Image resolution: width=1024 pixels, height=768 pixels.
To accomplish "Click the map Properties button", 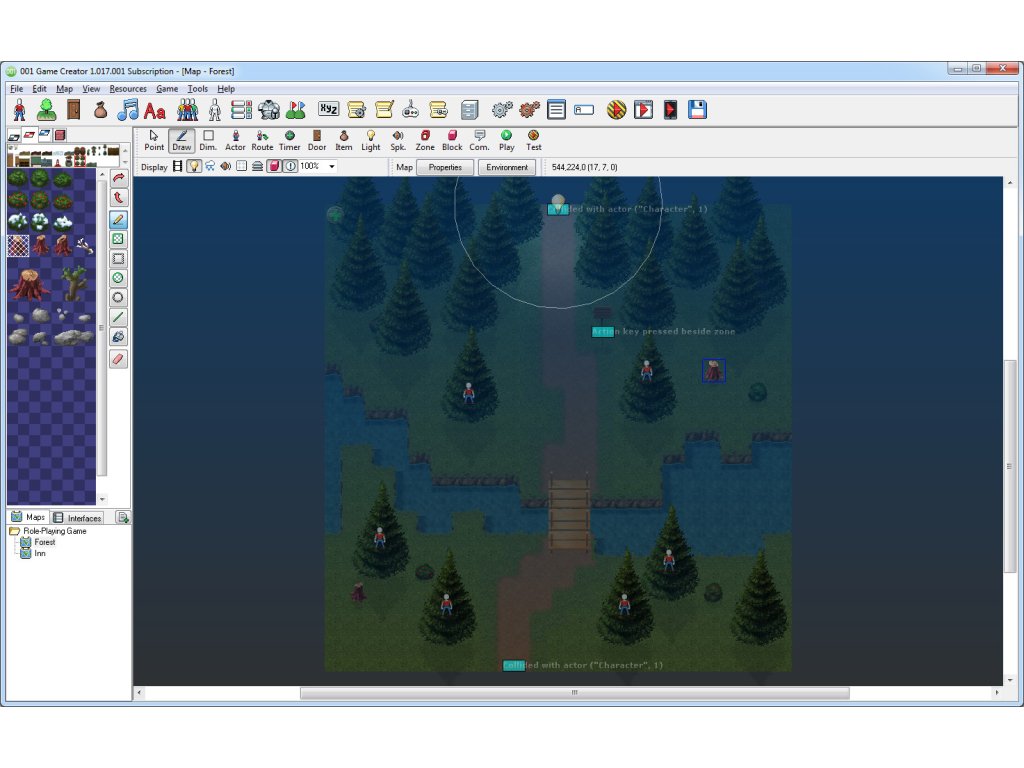I will pyautogui.click(x=445, y=167).
